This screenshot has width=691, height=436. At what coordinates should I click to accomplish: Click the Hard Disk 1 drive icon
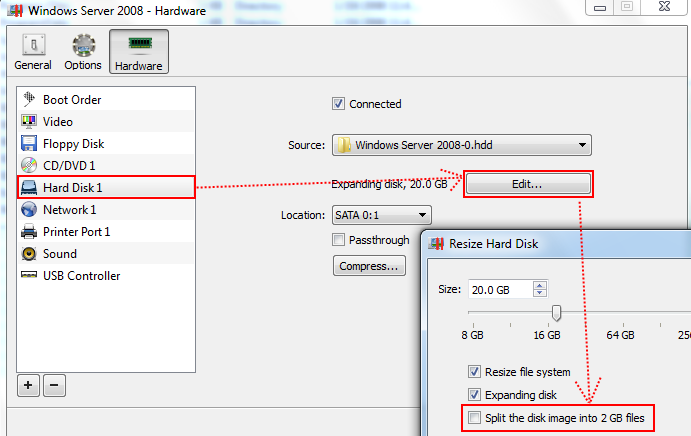29,187
